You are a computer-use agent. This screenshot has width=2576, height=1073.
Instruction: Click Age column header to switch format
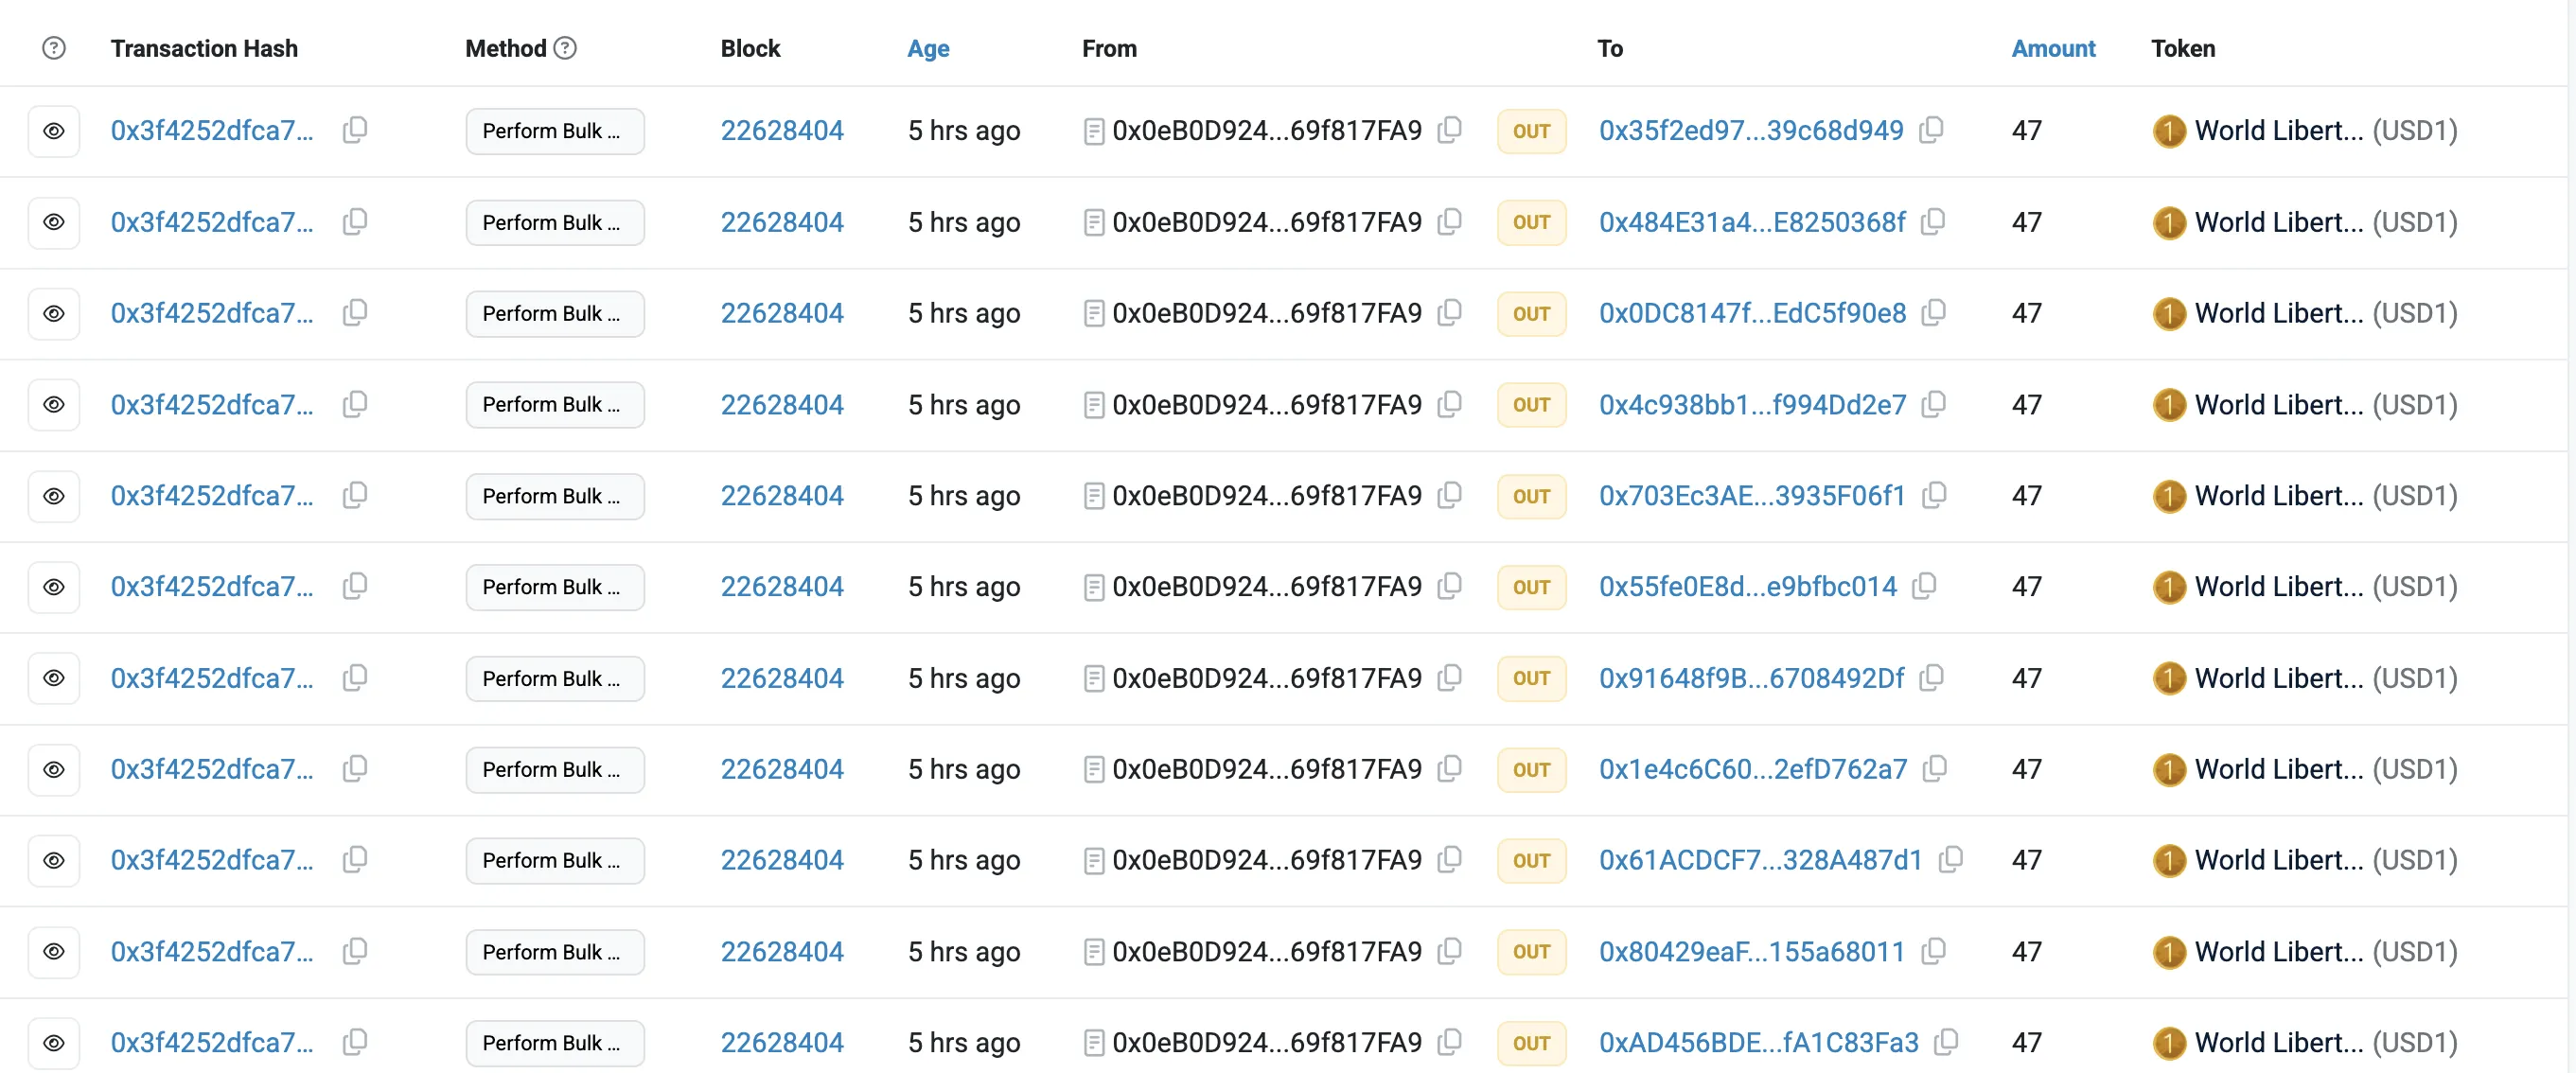pos(927,48)
